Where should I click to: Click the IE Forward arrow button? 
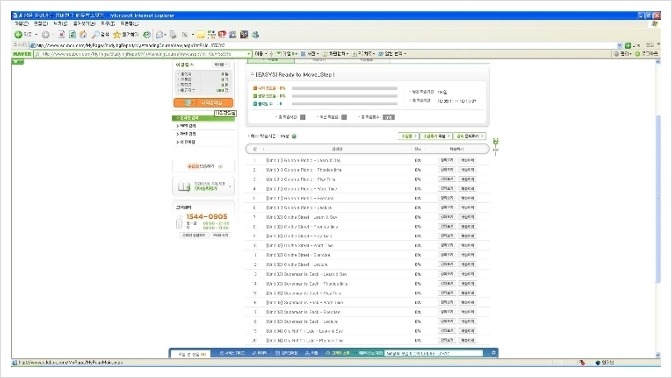point(45,35)
